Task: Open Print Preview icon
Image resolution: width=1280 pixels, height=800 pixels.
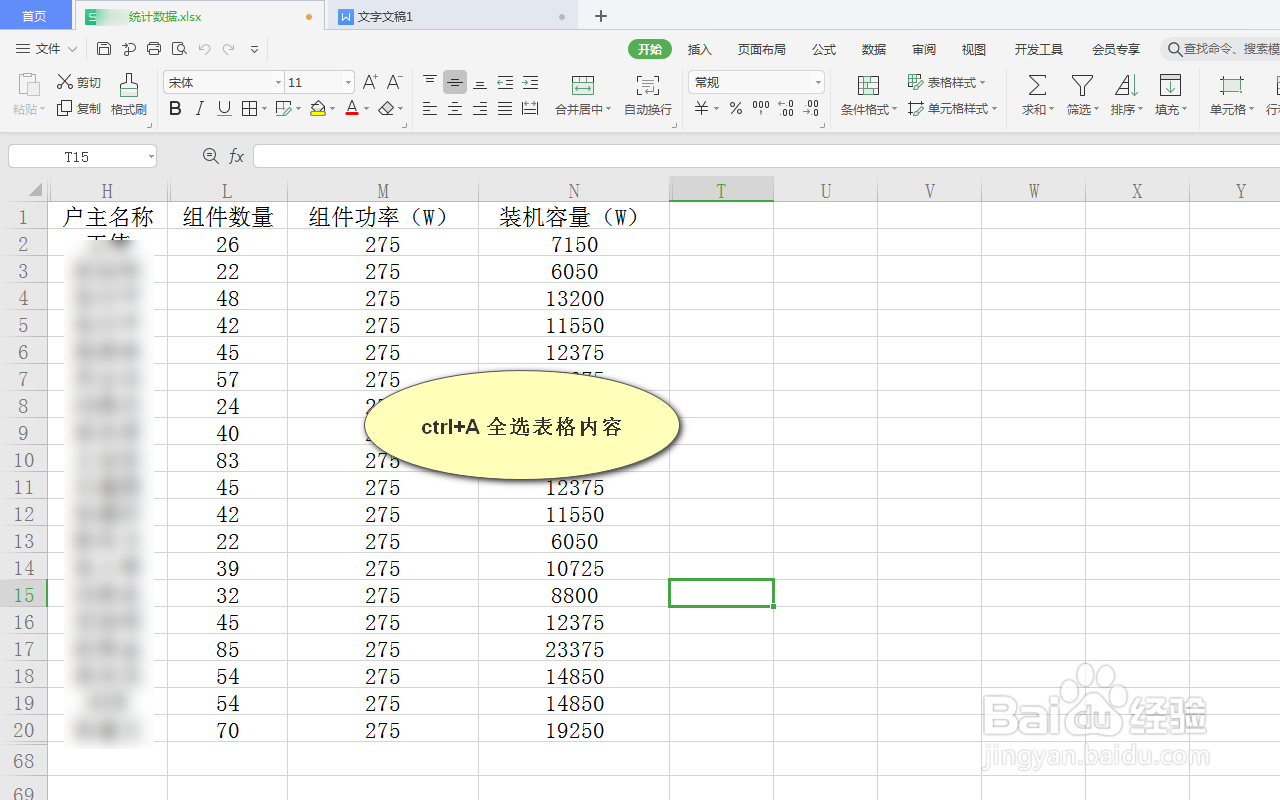Action: pyautogui.click(x=179, y=49)
